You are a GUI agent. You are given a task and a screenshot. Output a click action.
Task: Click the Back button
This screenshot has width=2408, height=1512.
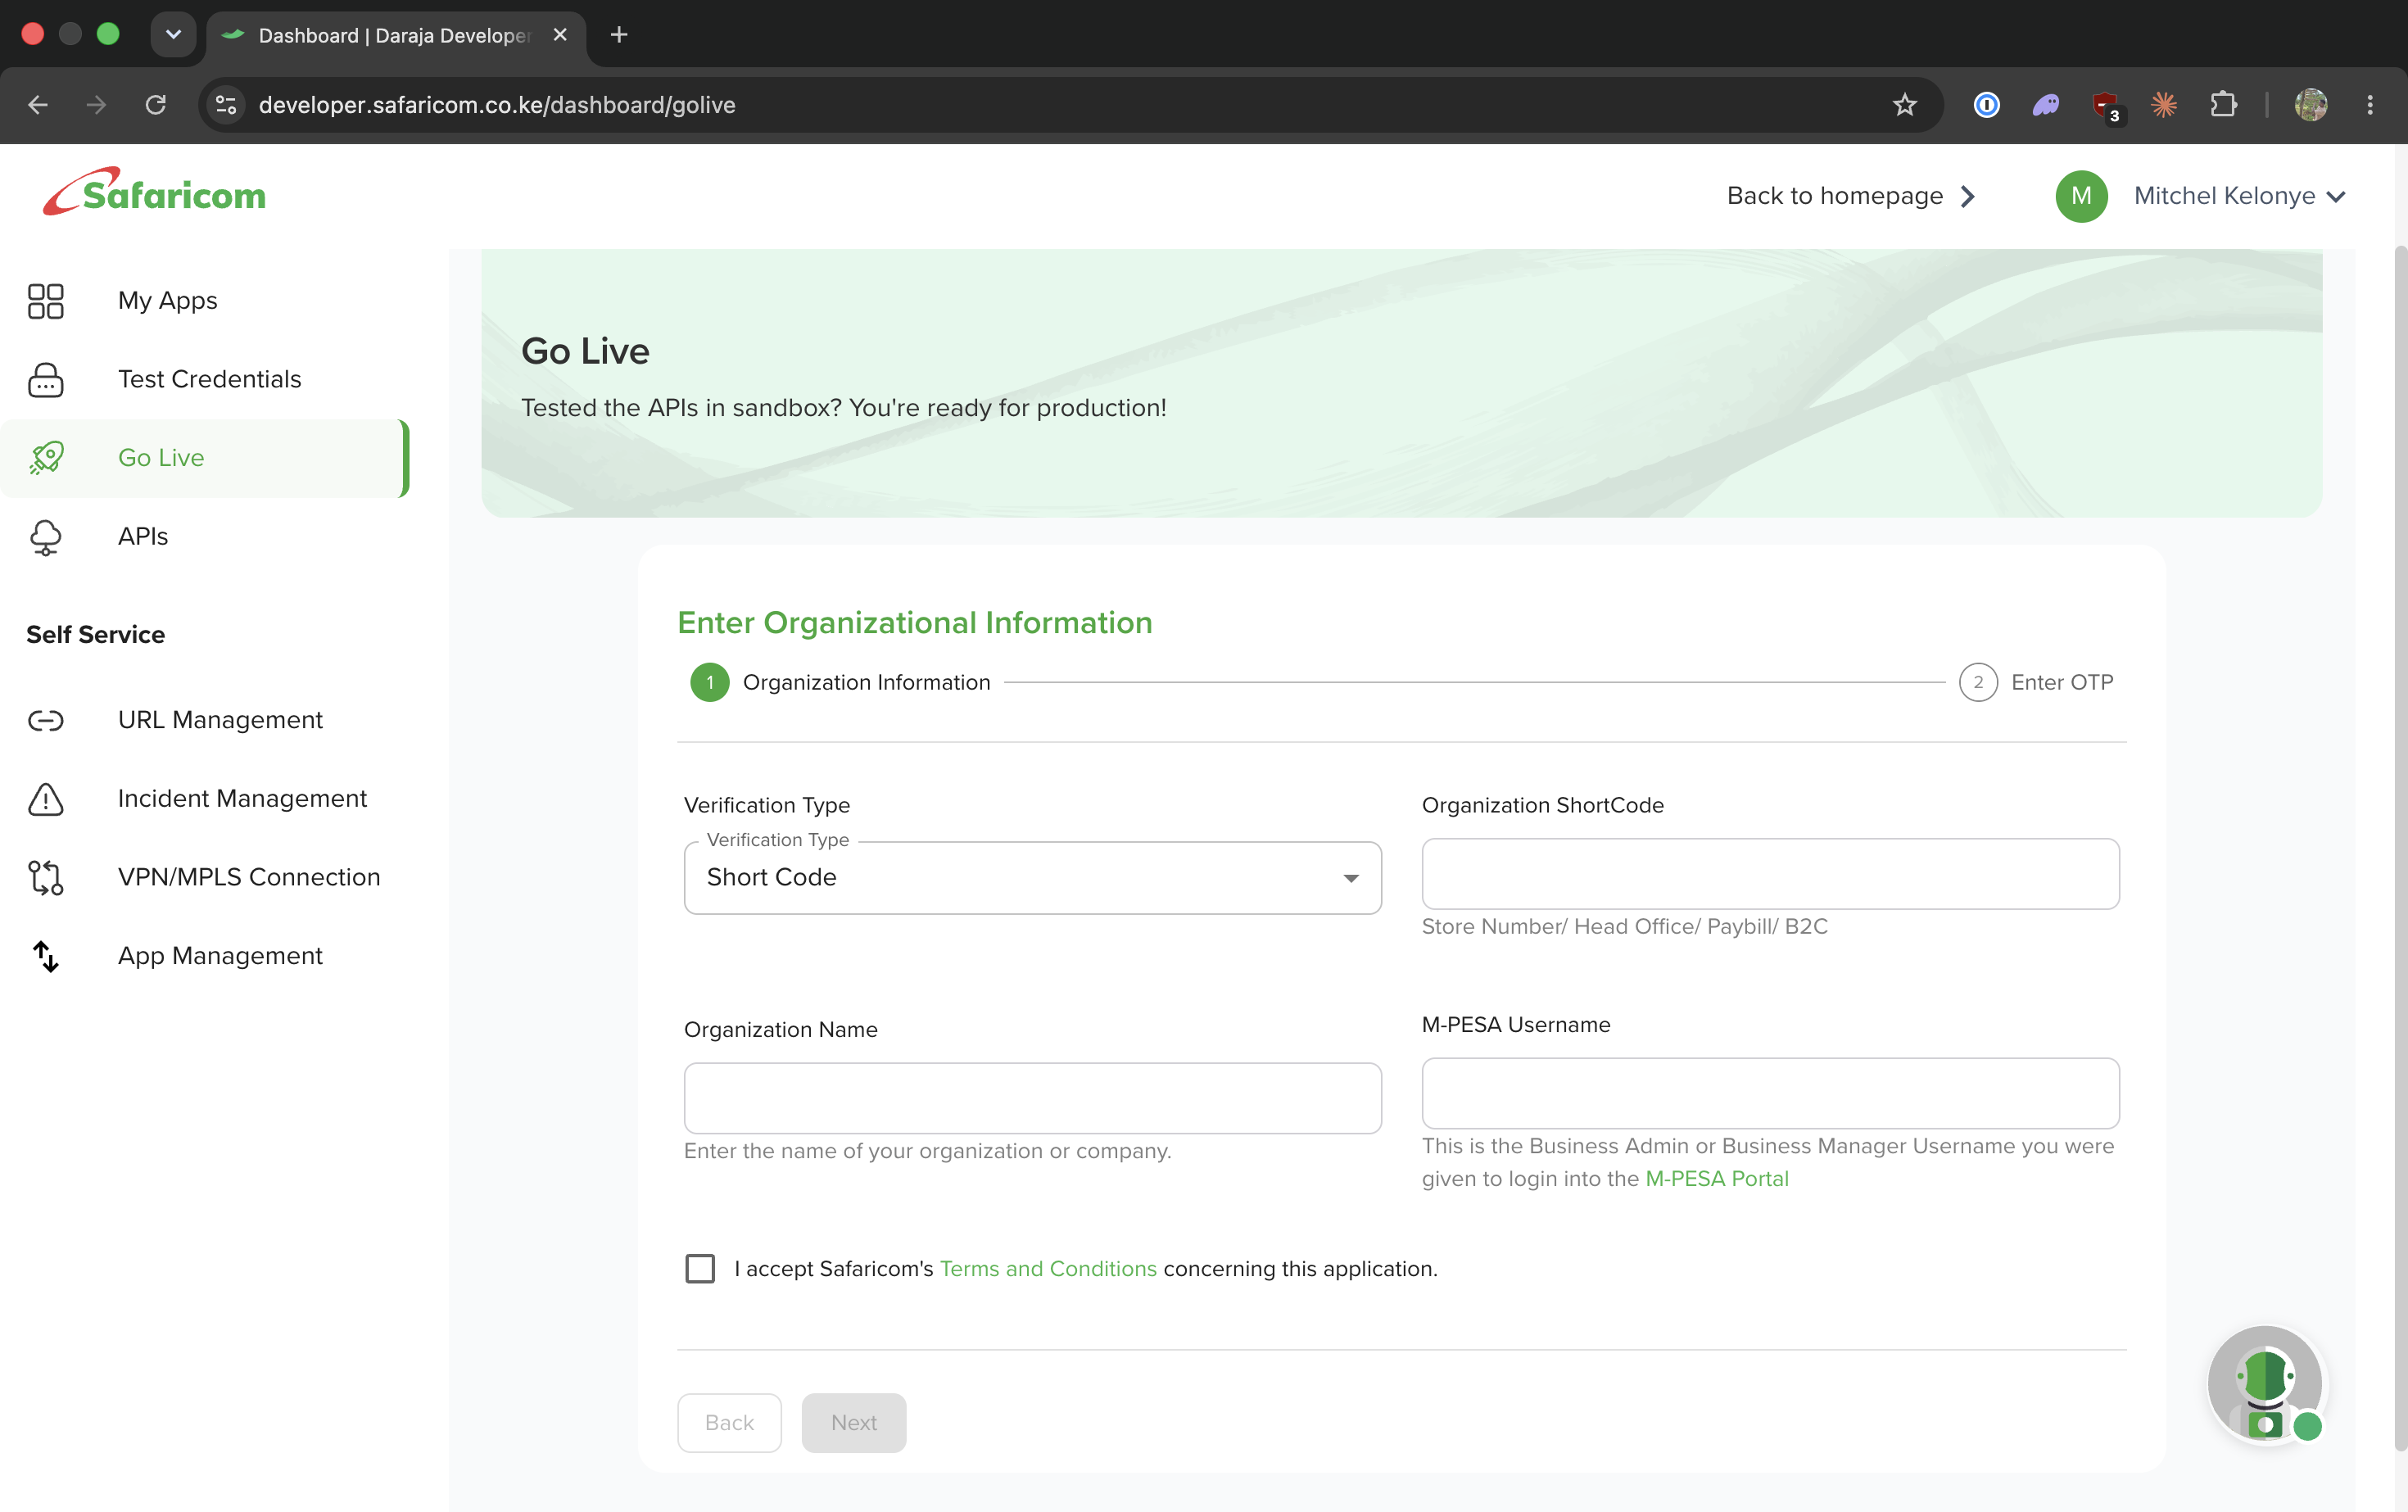(729, 1422)
